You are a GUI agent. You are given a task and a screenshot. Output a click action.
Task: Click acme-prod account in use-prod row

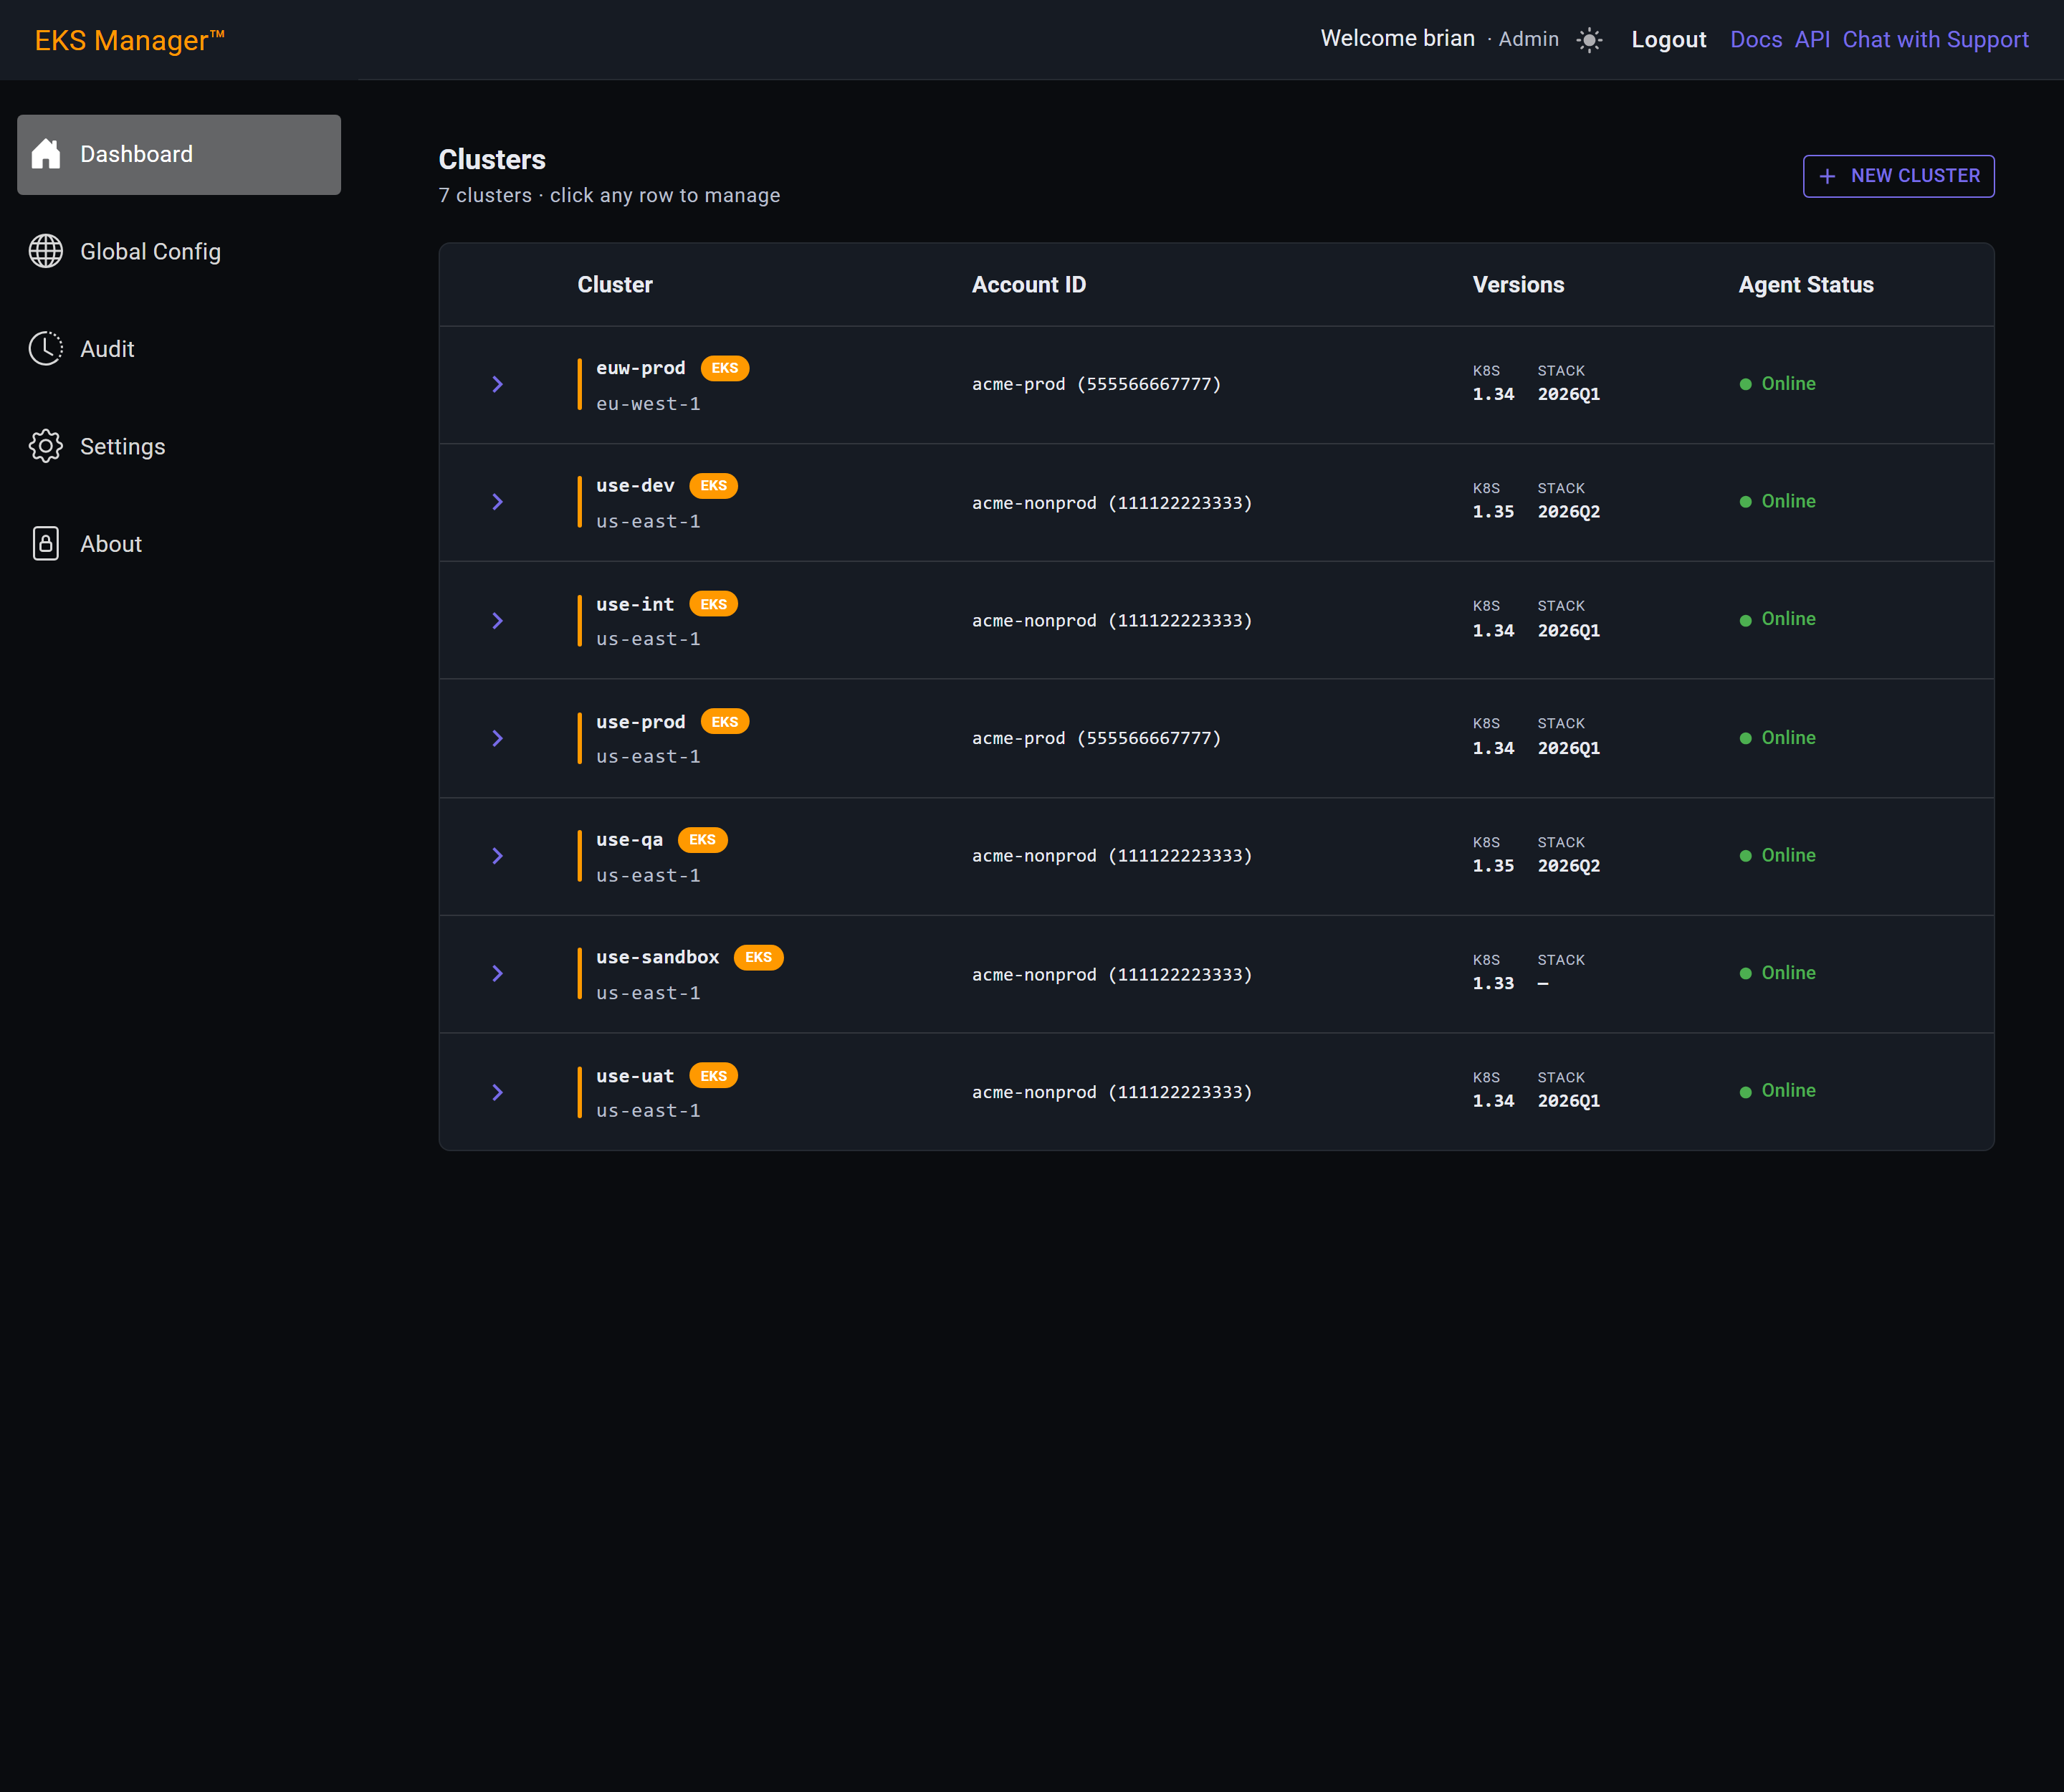click(1096, 738)
